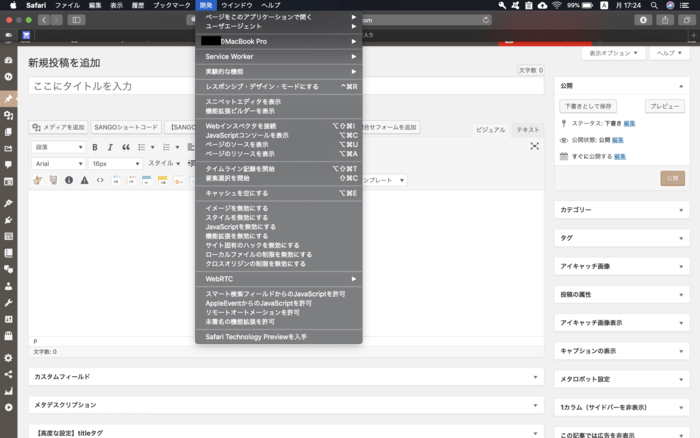Open Users icon in WordPress sidebar
The height and width of the screenshot is (438, 700).
8,286
